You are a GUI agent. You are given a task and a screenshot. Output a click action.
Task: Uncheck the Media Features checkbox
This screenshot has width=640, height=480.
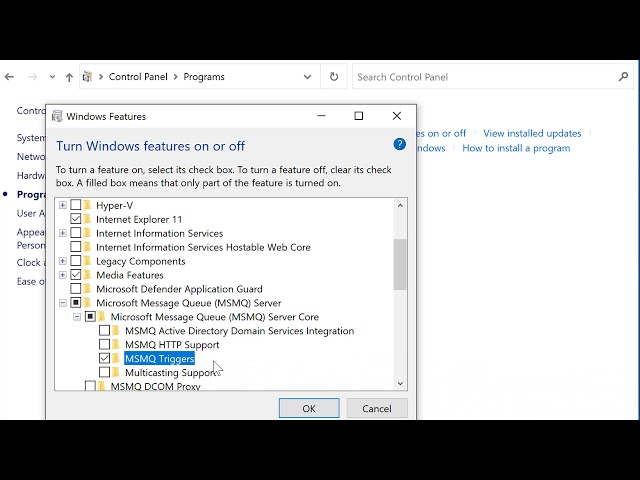(76, 275)
